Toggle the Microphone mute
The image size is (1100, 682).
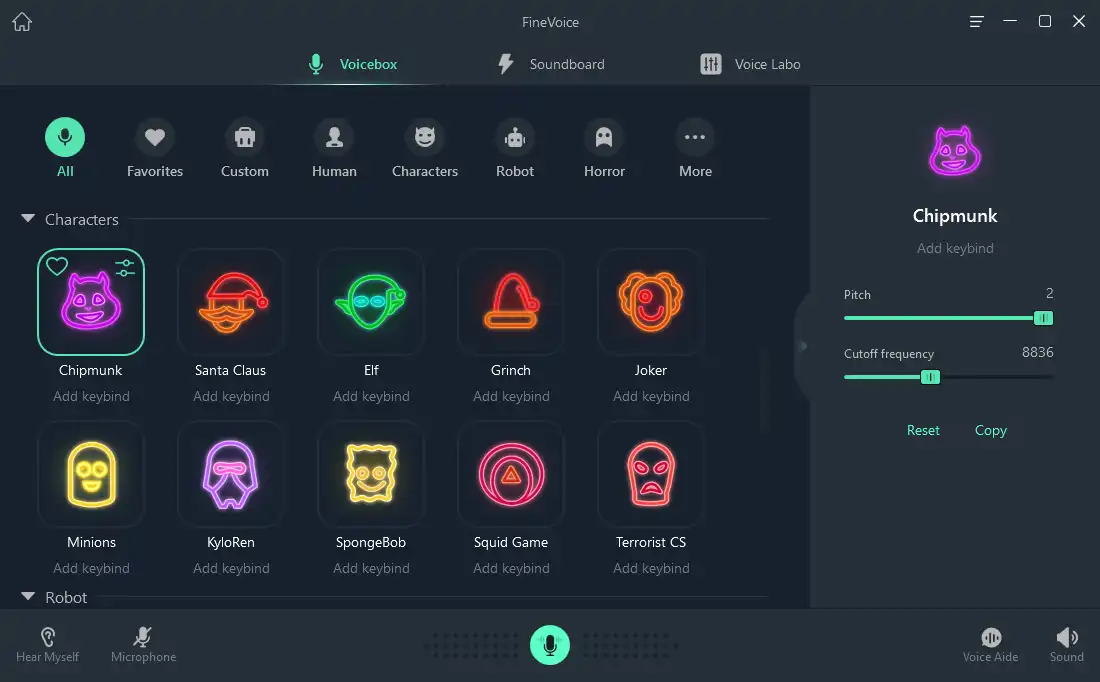coord(143,645)
